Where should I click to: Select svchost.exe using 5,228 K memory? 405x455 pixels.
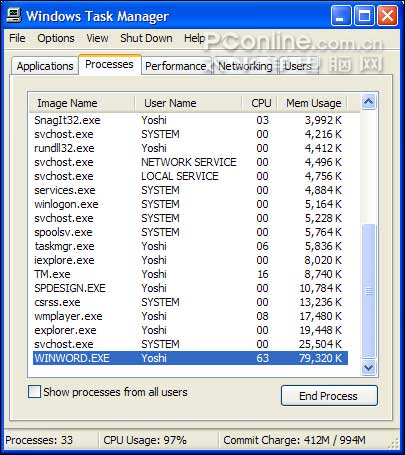click(x=190, y=218)
